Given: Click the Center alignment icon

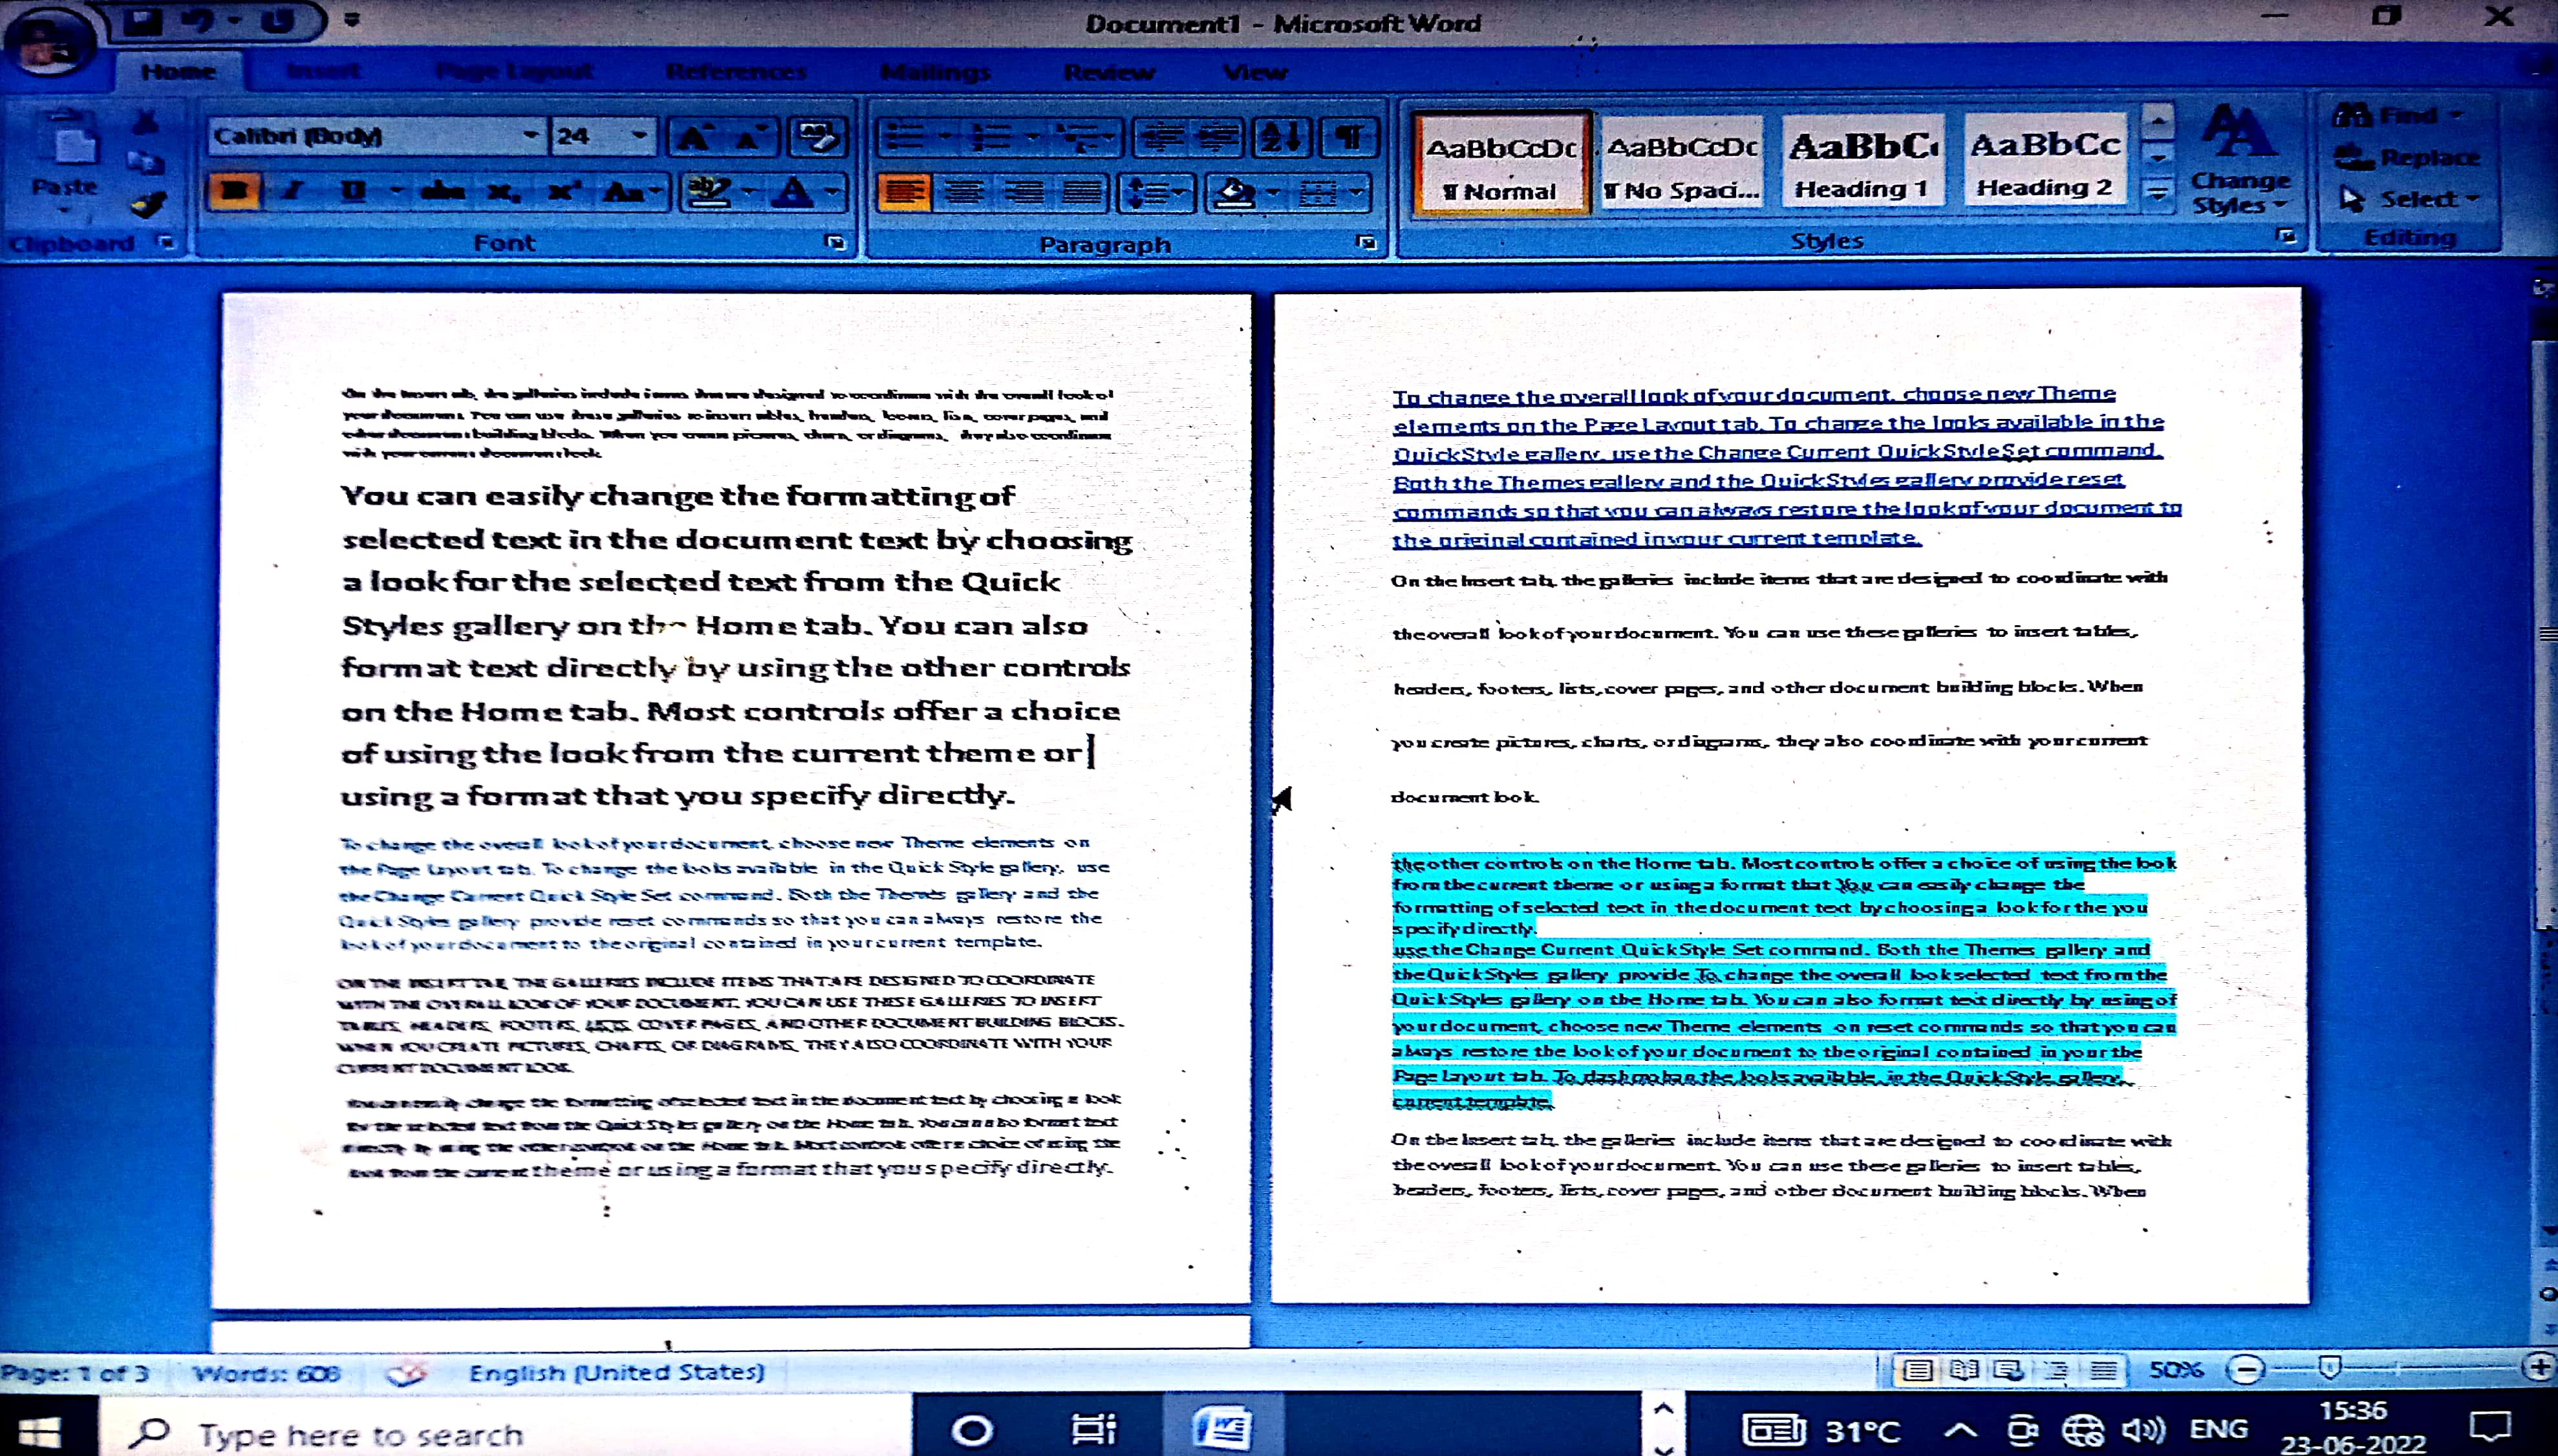Looking at the screenshot, I should click(964, 191).
